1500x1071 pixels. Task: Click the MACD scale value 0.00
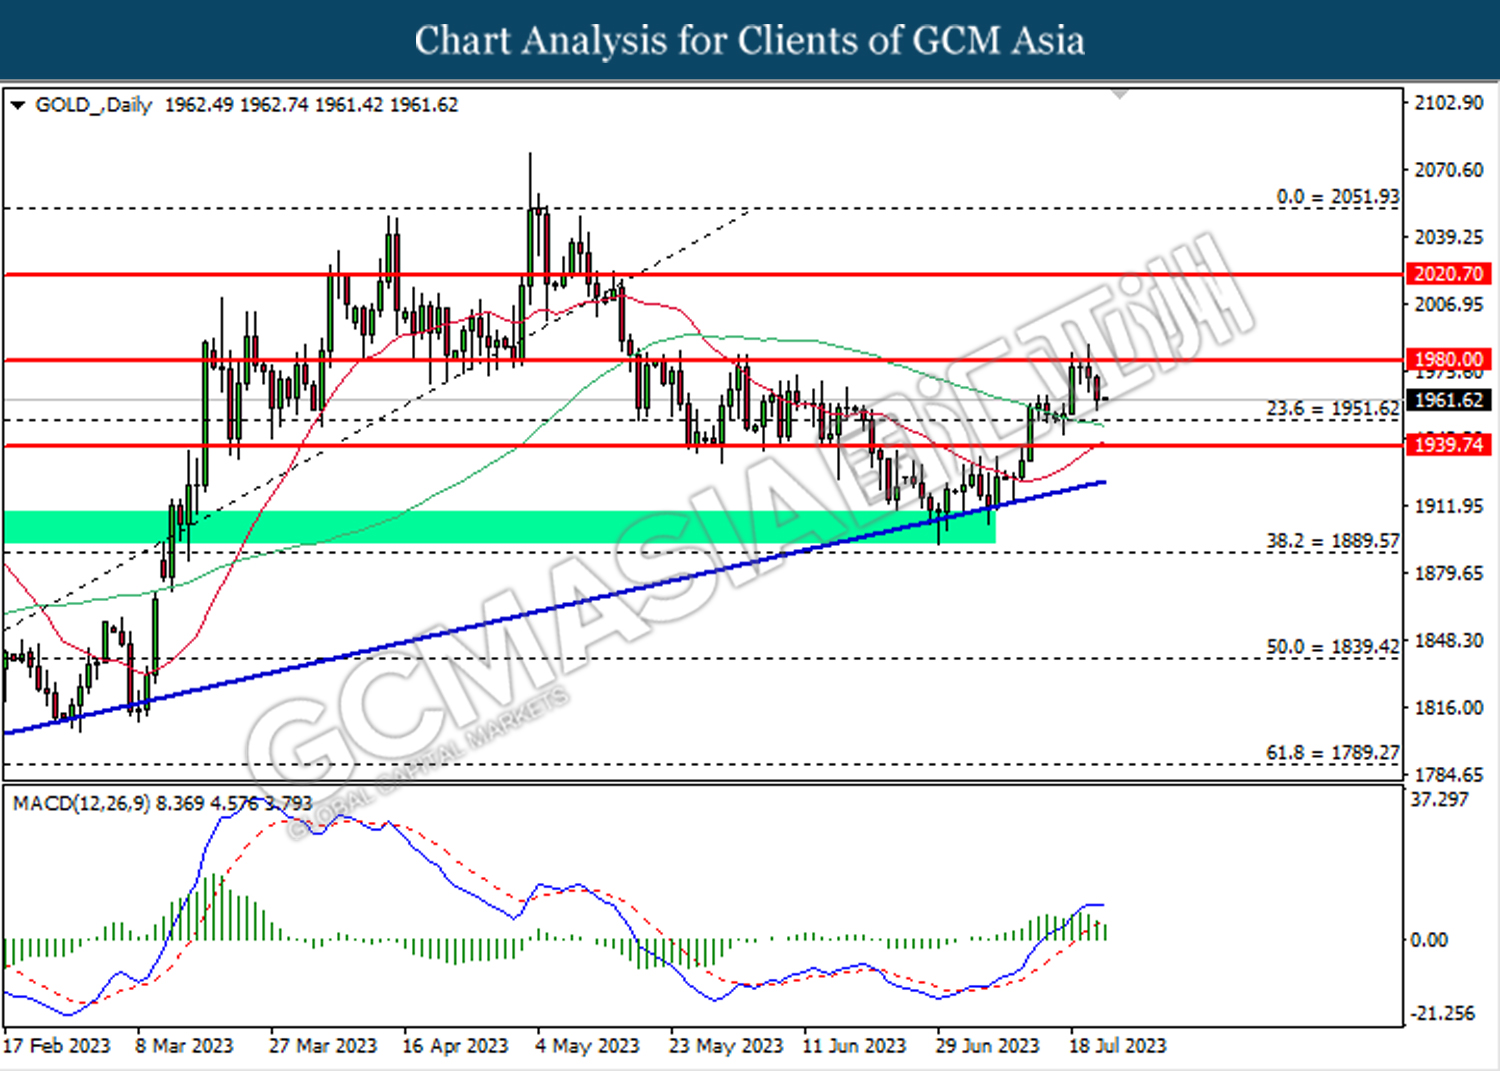tap(1428, 940)
